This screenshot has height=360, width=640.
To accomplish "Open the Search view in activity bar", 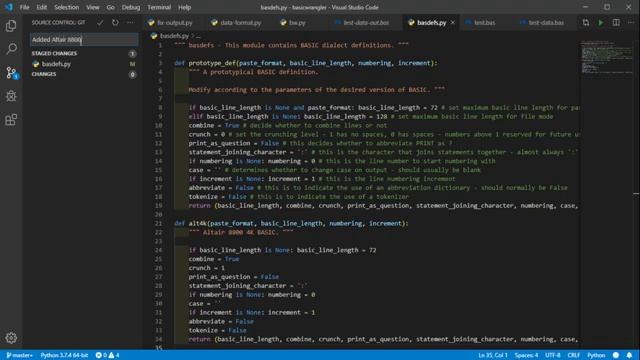I will 11,49.
